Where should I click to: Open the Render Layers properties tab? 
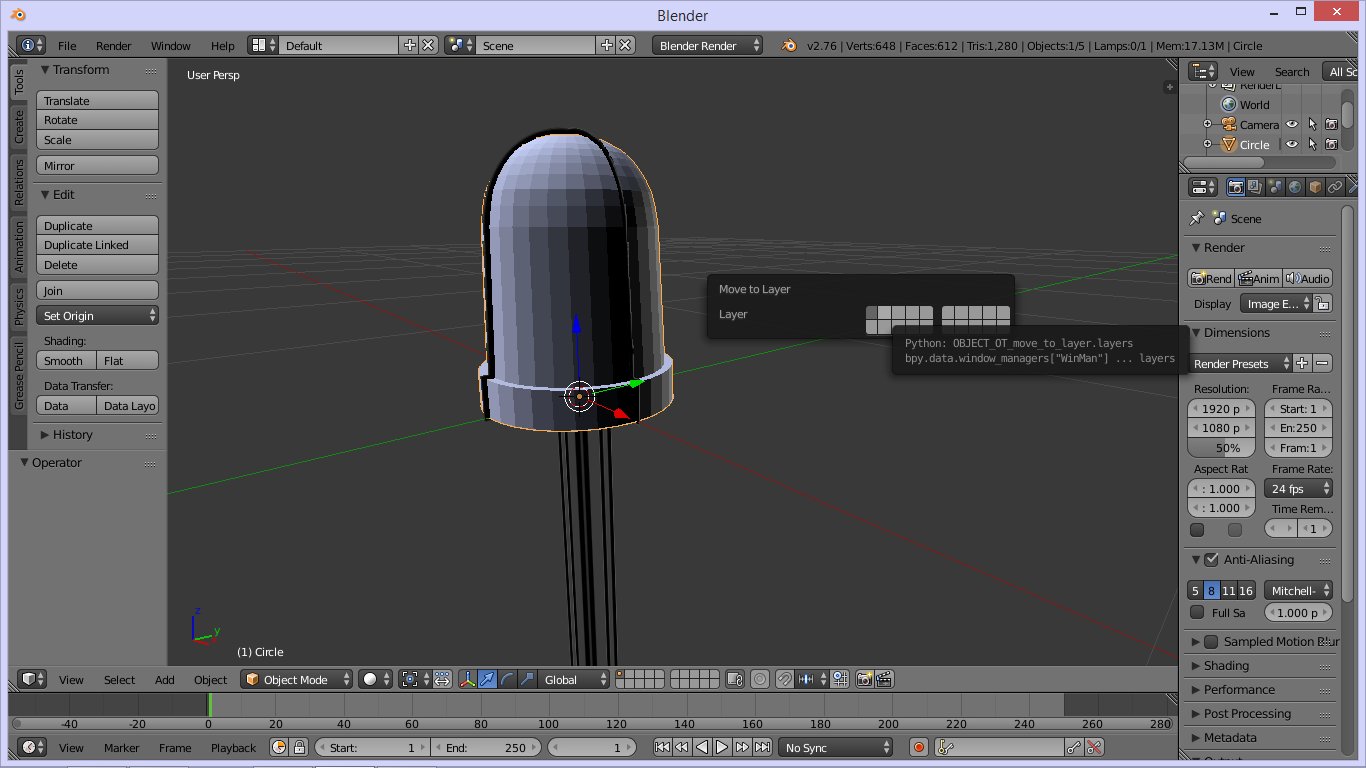pos(1255,187)
